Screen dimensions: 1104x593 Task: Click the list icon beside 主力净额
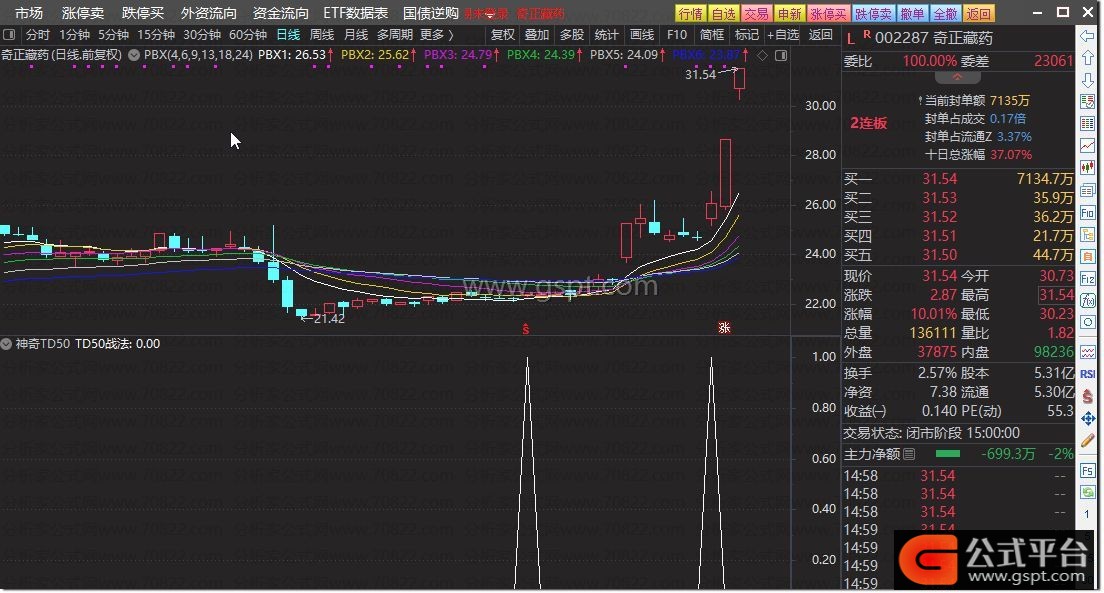[909, 454]
